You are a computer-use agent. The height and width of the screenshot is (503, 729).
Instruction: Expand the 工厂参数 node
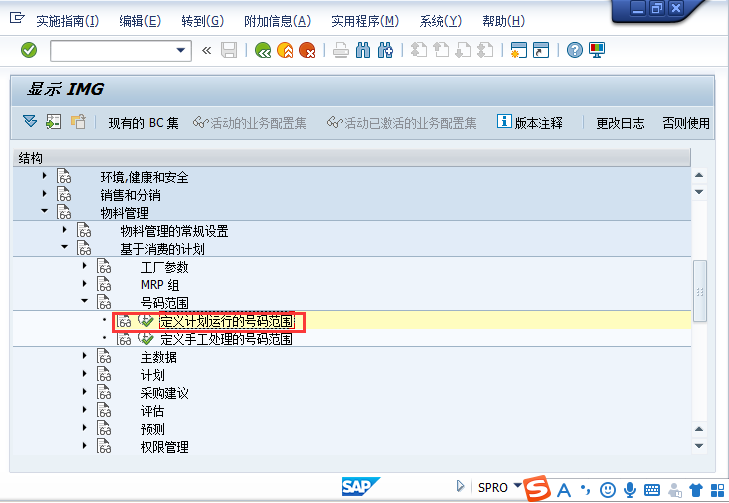pos(85,265)
